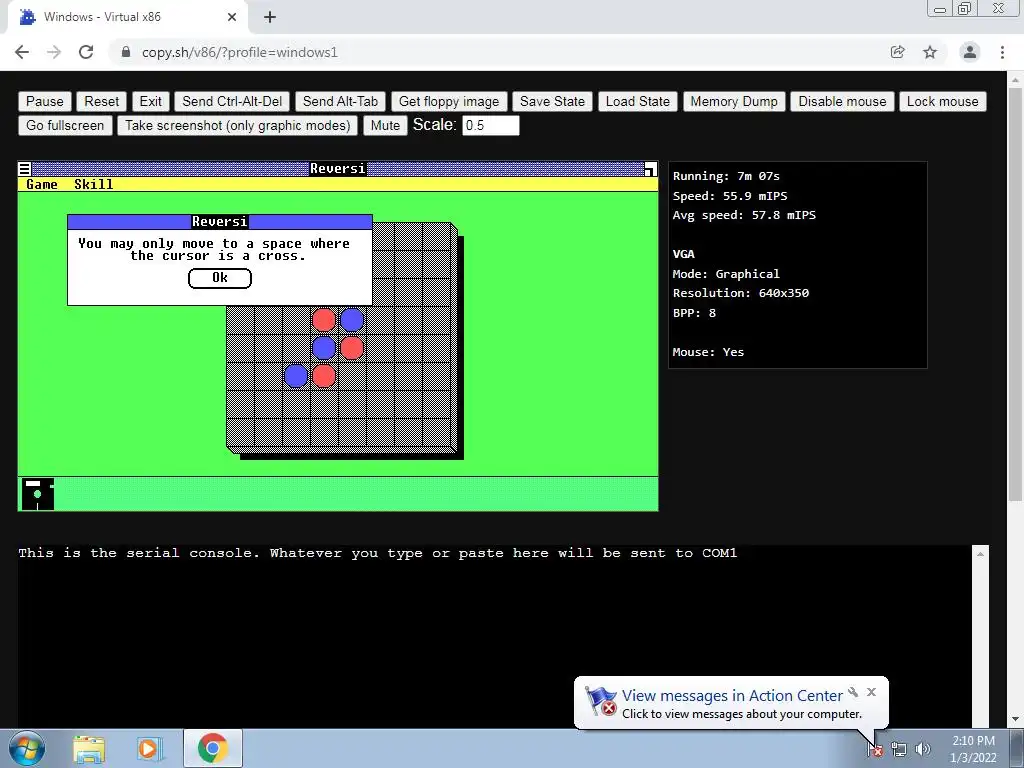Open the Chrome three-dot menu

[x=1002, y=52]
